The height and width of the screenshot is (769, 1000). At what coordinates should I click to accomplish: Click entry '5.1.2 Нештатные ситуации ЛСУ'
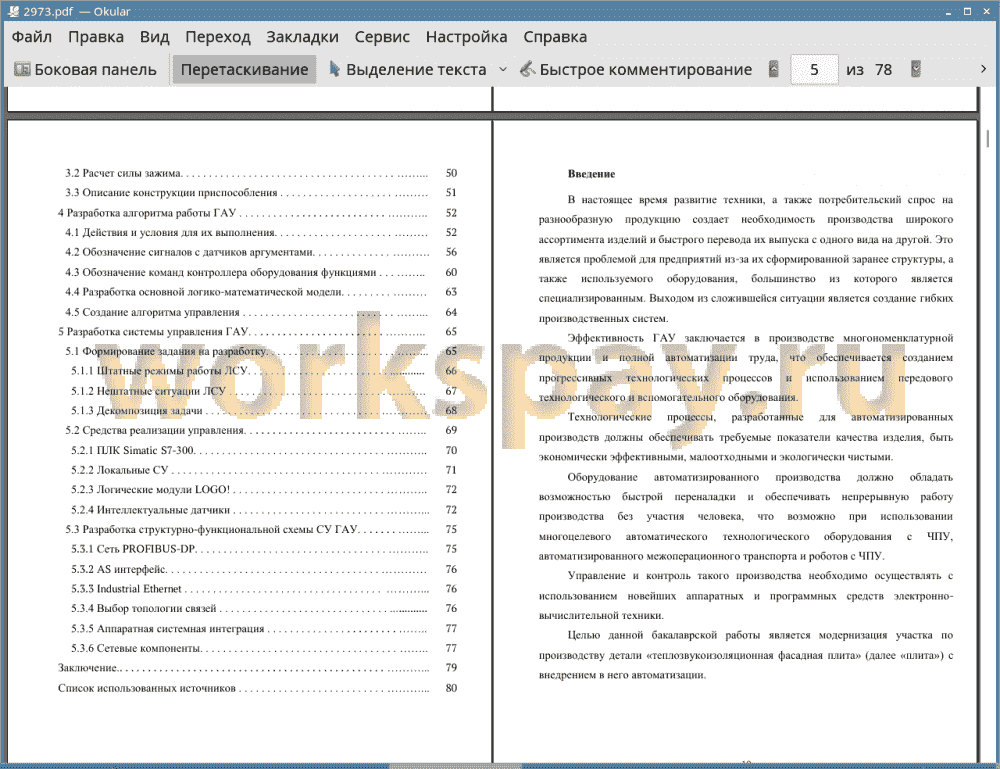click(x=149, y=391)
